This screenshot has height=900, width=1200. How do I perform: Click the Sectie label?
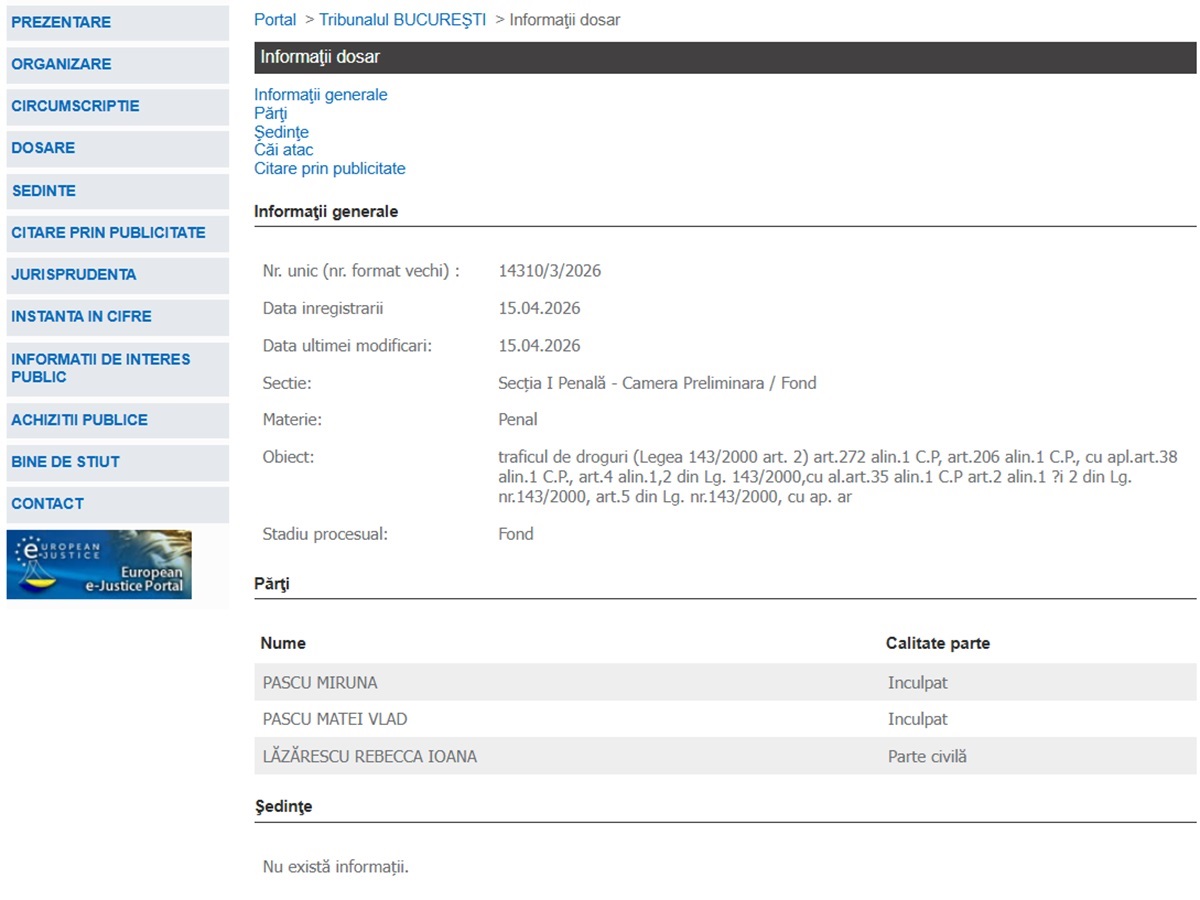point(287,383)
